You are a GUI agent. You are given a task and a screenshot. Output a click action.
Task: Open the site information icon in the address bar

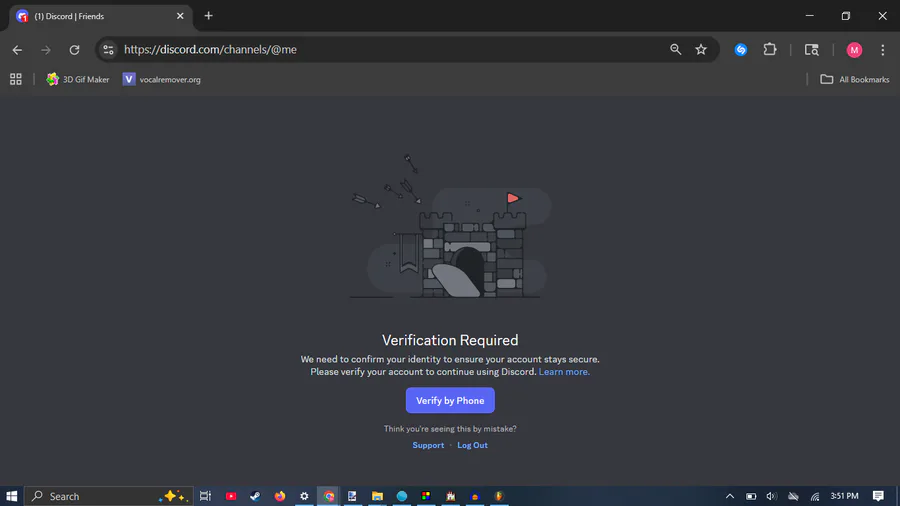pos(108,50)
